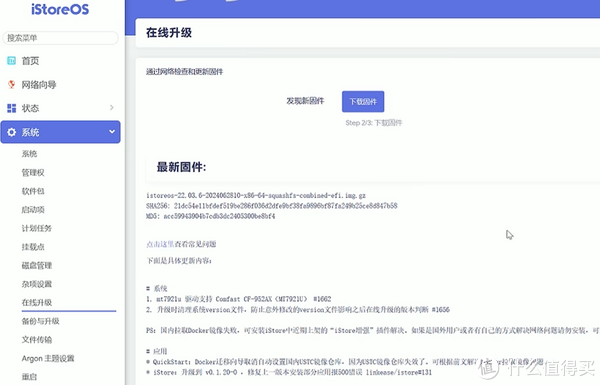Screen dimensions: 600x385
Task: Click the iStoreOS logo
Action: [x=60, y=9]
